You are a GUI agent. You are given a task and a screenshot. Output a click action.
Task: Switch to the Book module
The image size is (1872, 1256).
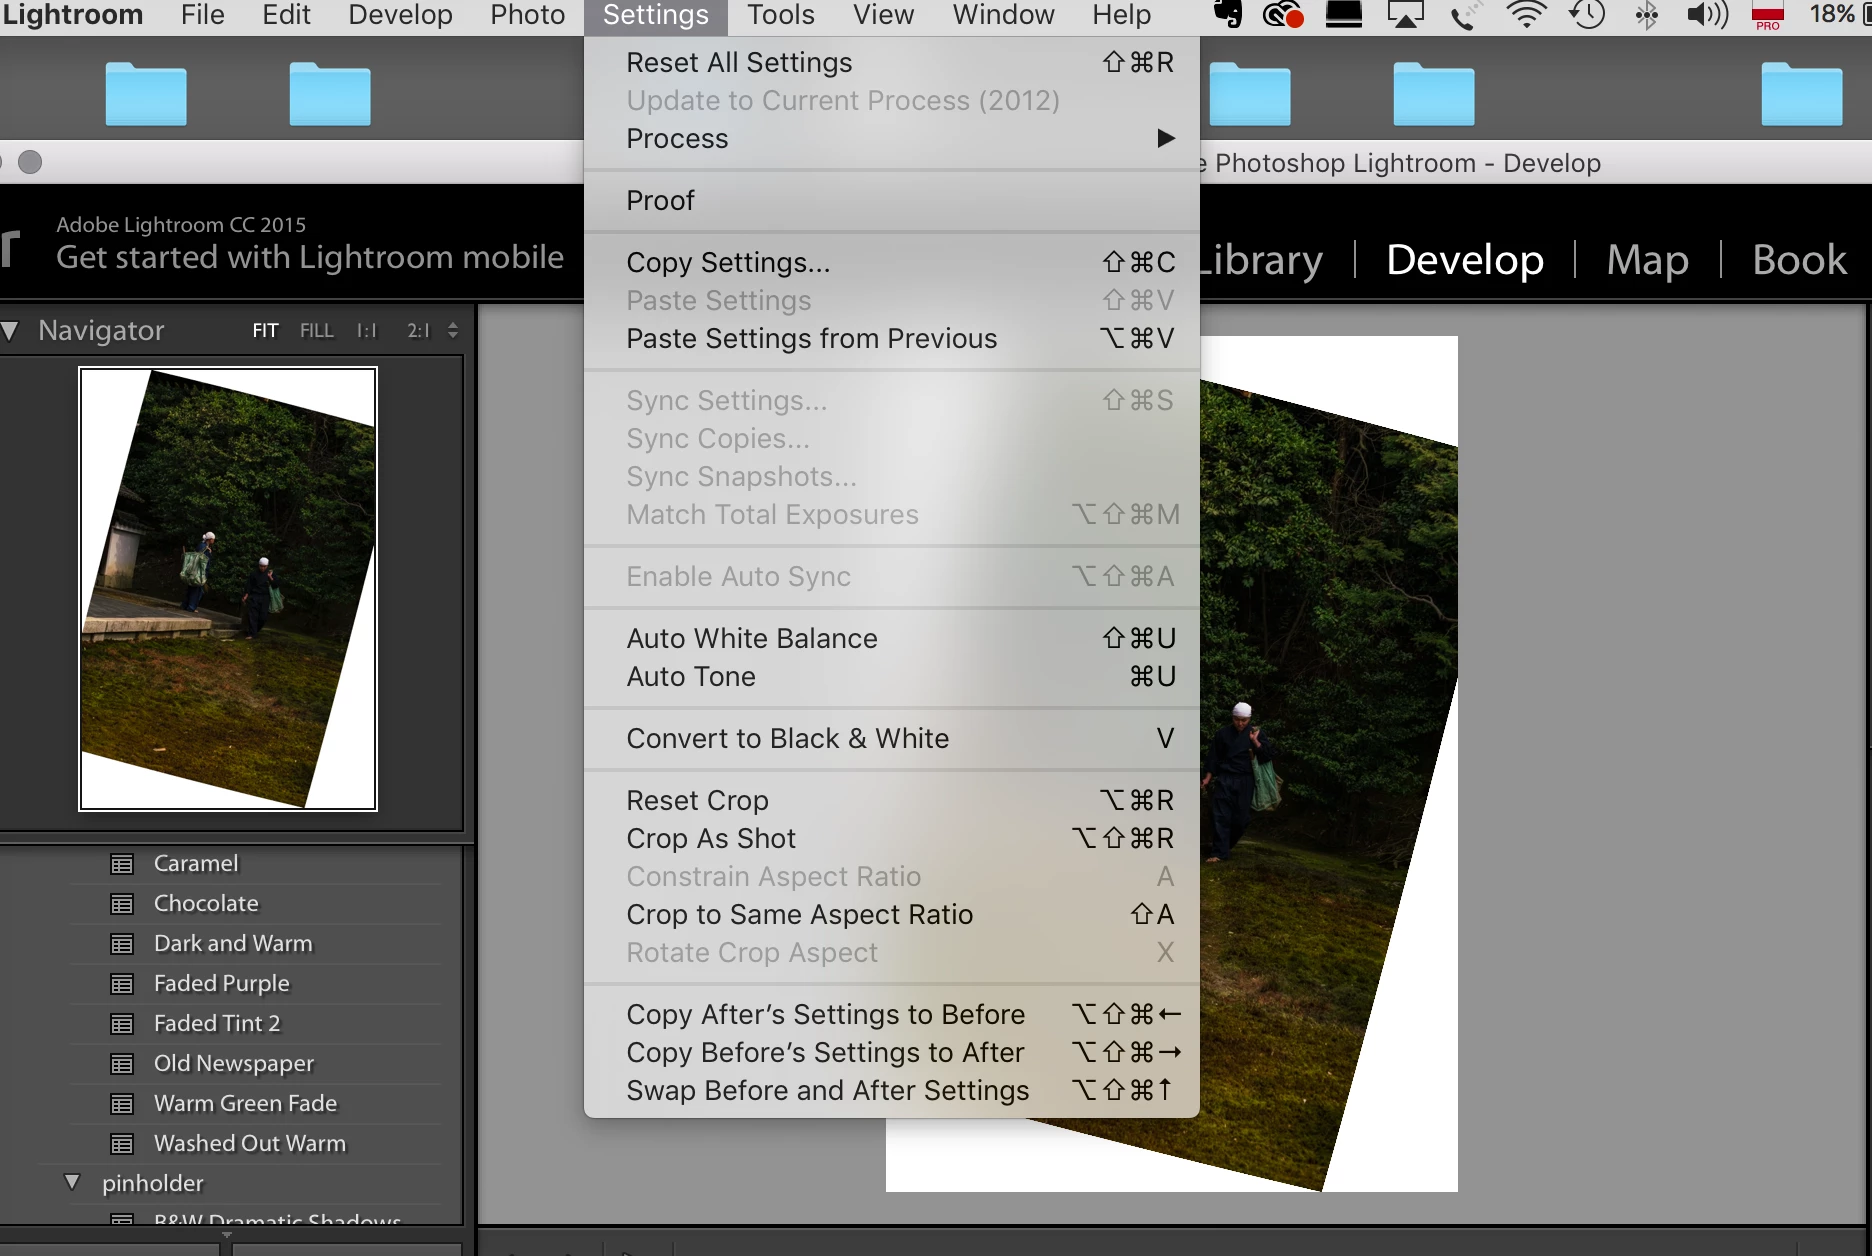pyautogui.click(x=1799, y=260)
